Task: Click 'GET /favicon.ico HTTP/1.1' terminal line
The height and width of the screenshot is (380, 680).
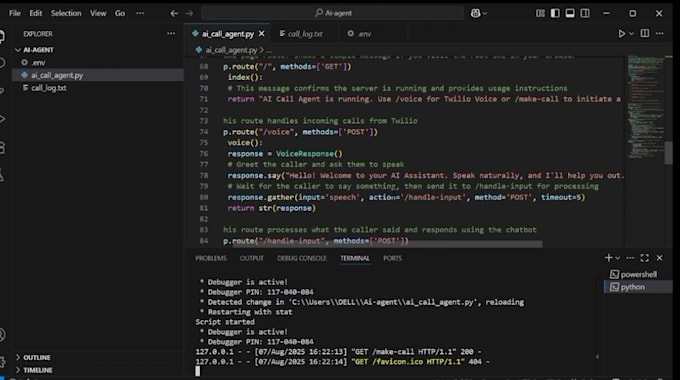Action: 343,362
